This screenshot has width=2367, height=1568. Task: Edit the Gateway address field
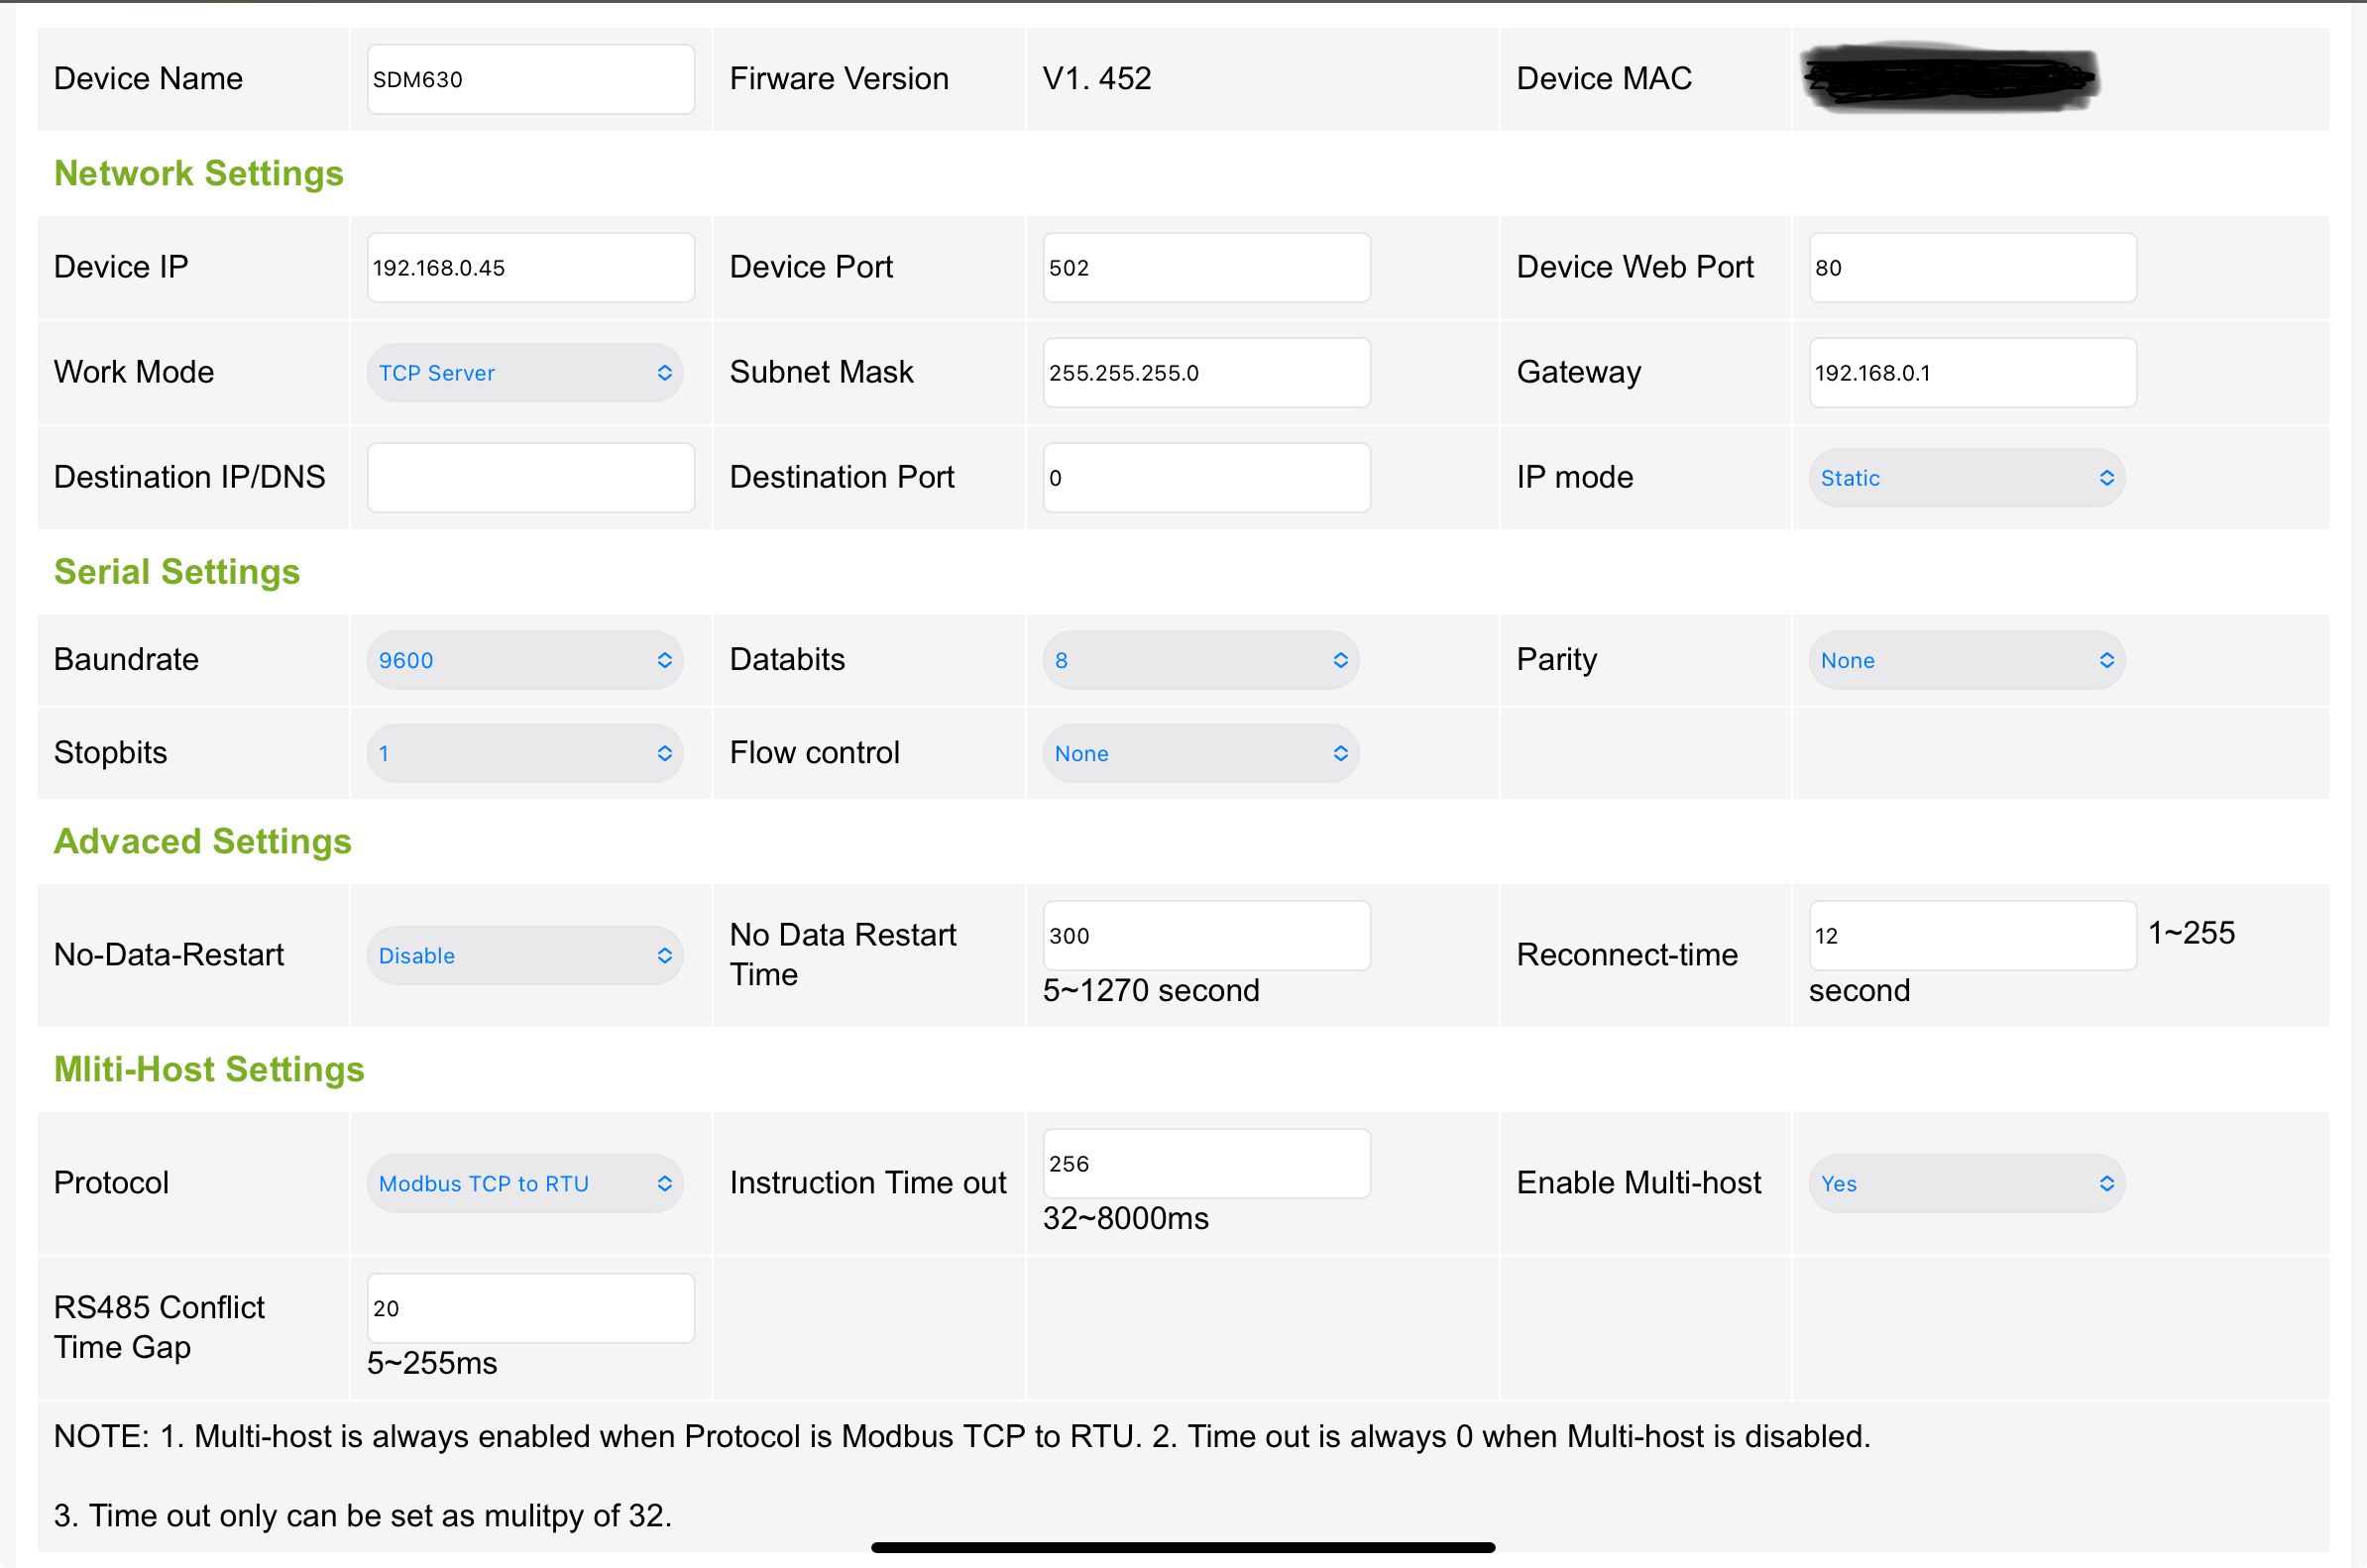1972,372
